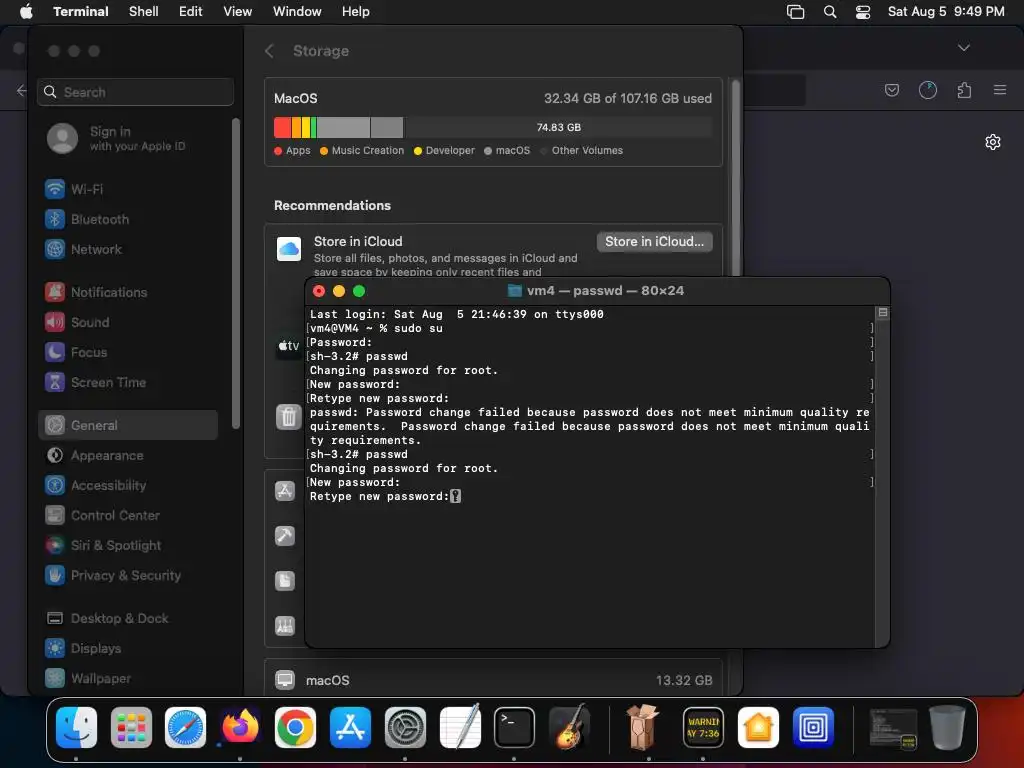Open GarageBand from the Dock
This screenshot has width=1024, height=768.
point(569,728)
